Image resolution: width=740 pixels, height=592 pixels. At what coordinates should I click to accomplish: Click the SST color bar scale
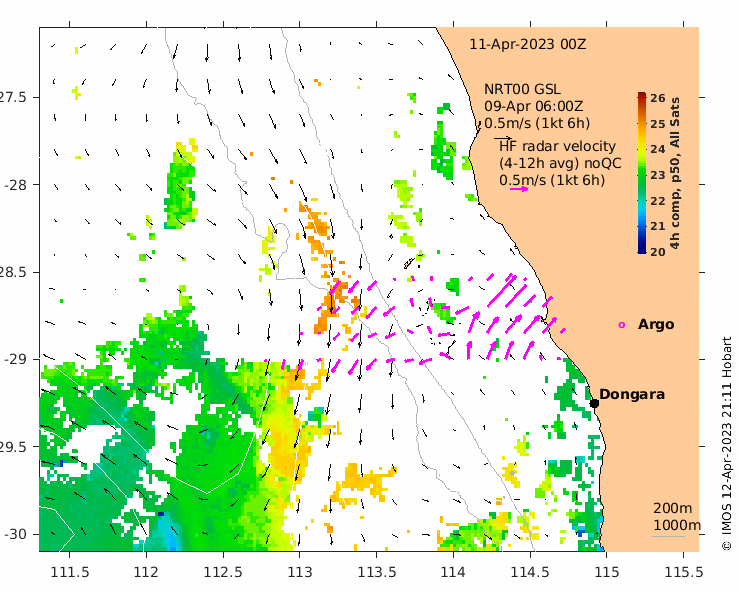click(642, 173)
